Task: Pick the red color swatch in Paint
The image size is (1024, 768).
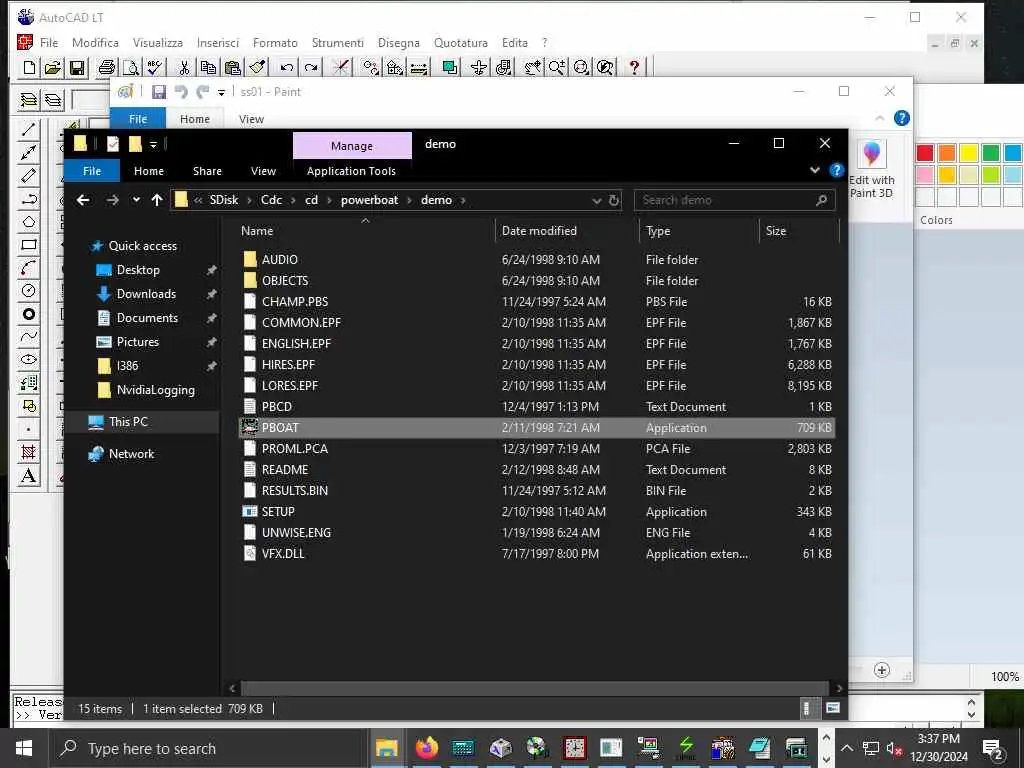Action: coord(925,153)
